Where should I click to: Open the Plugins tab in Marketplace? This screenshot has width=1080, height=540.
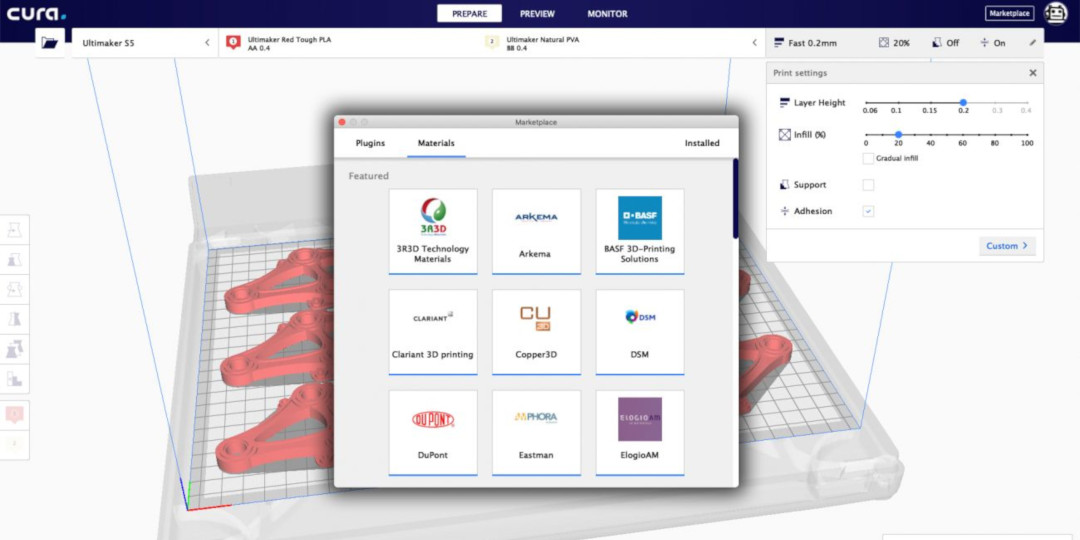(x=371, y=143)
